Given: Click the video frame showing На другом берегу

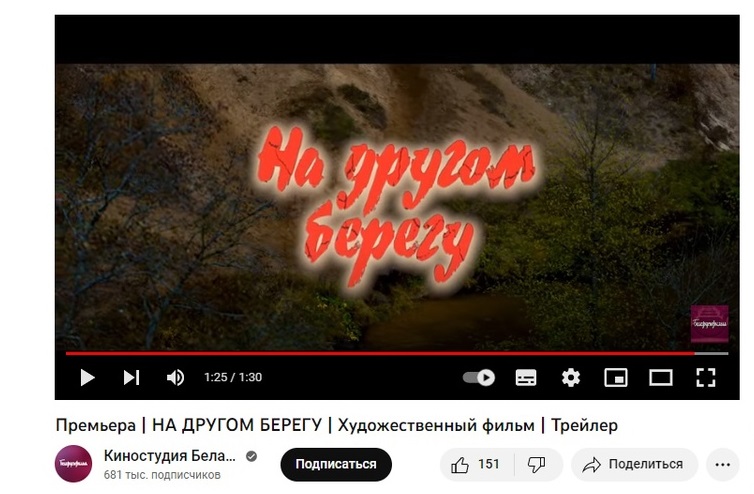Looking at the screenshot, I should pos(397,207).
